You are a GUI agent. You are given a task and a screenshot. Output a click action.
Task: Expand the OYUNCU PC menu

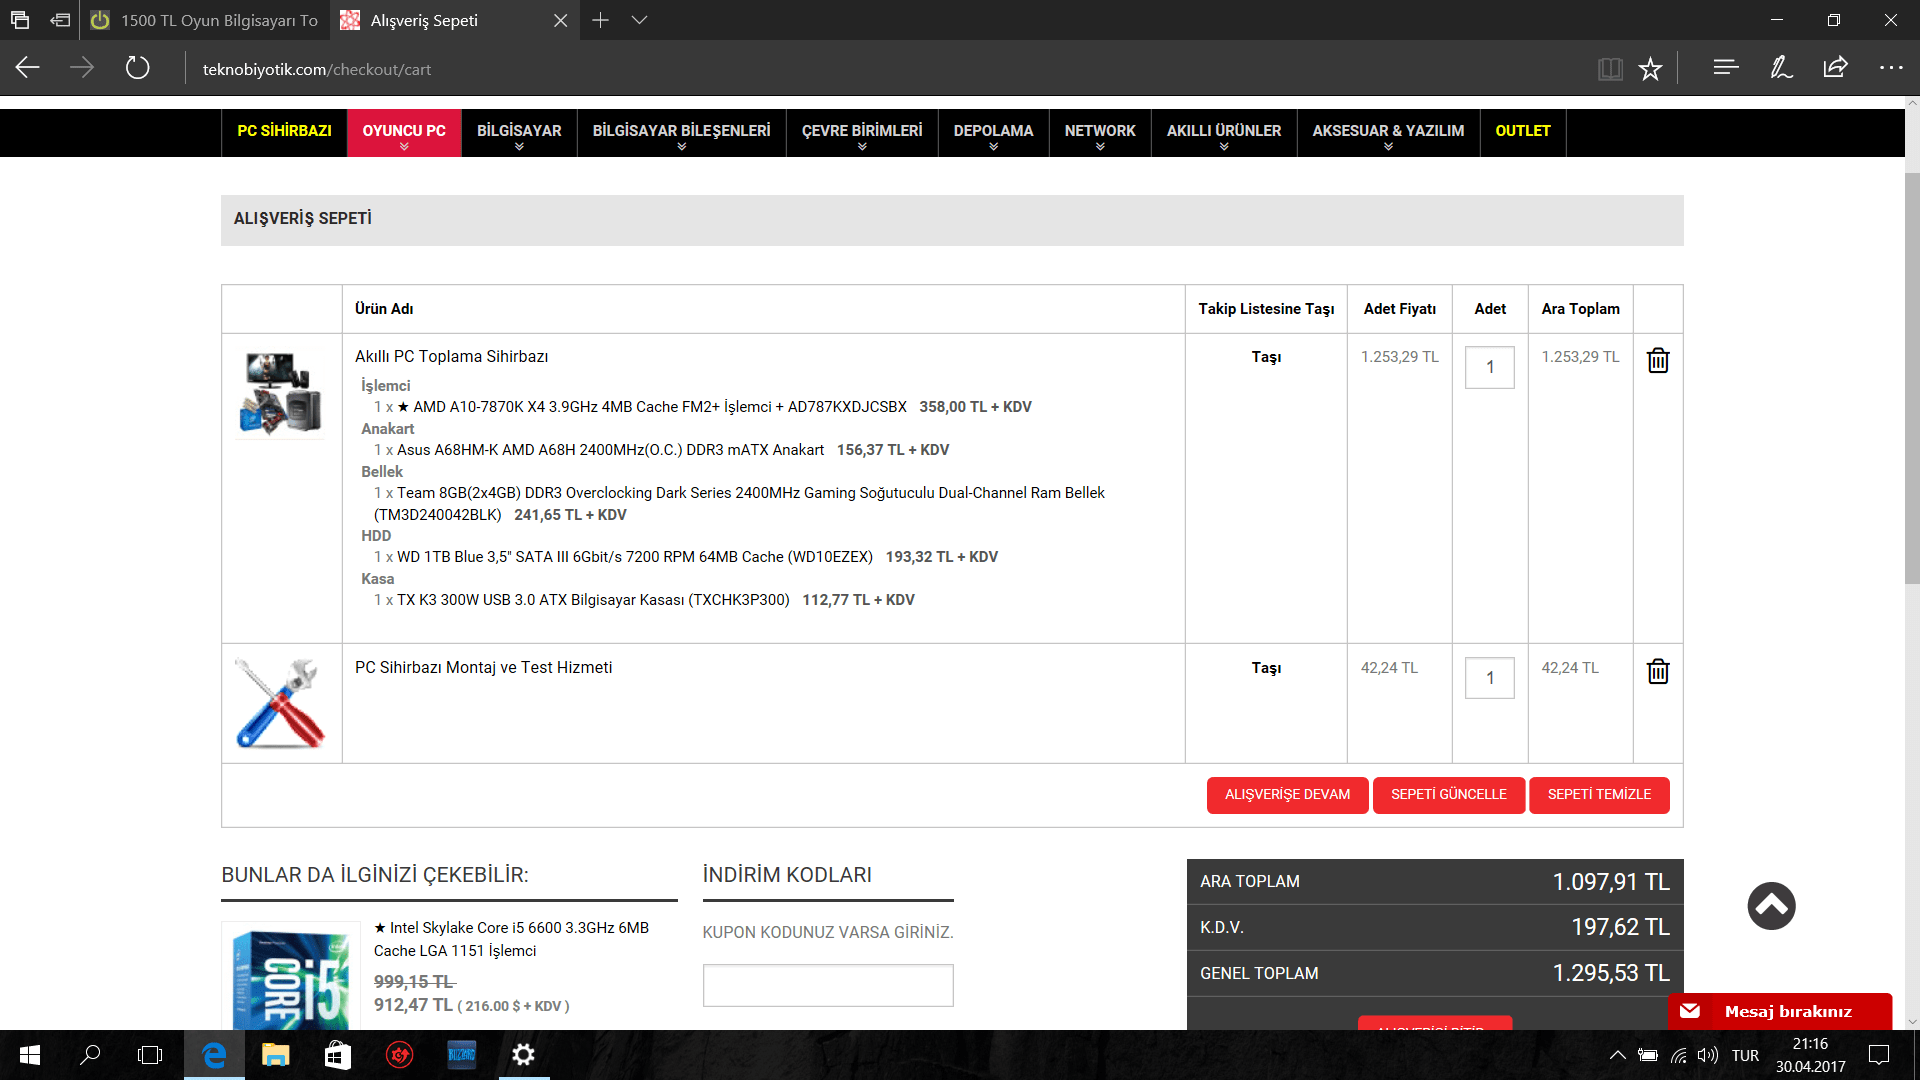click(x=404, y=132)
